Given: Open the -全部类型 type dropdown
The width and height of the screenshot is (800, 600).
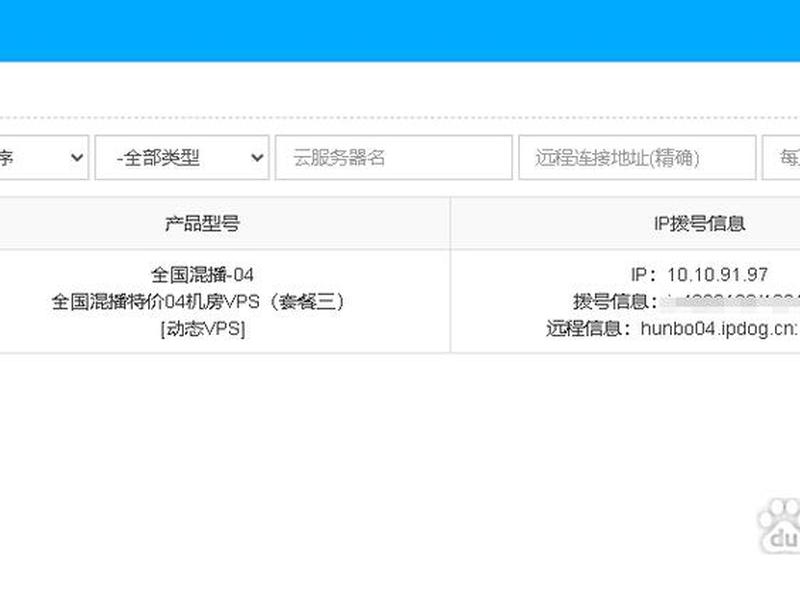Looking at the screenshot, I should click(182, 158).
